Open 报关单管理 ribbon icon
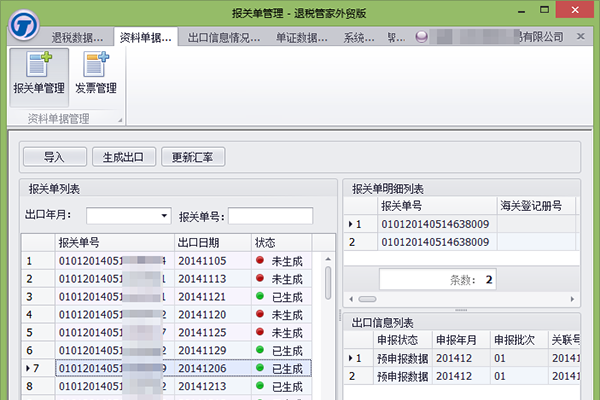This screenshot has width=600, height=400. click(39, 77)
